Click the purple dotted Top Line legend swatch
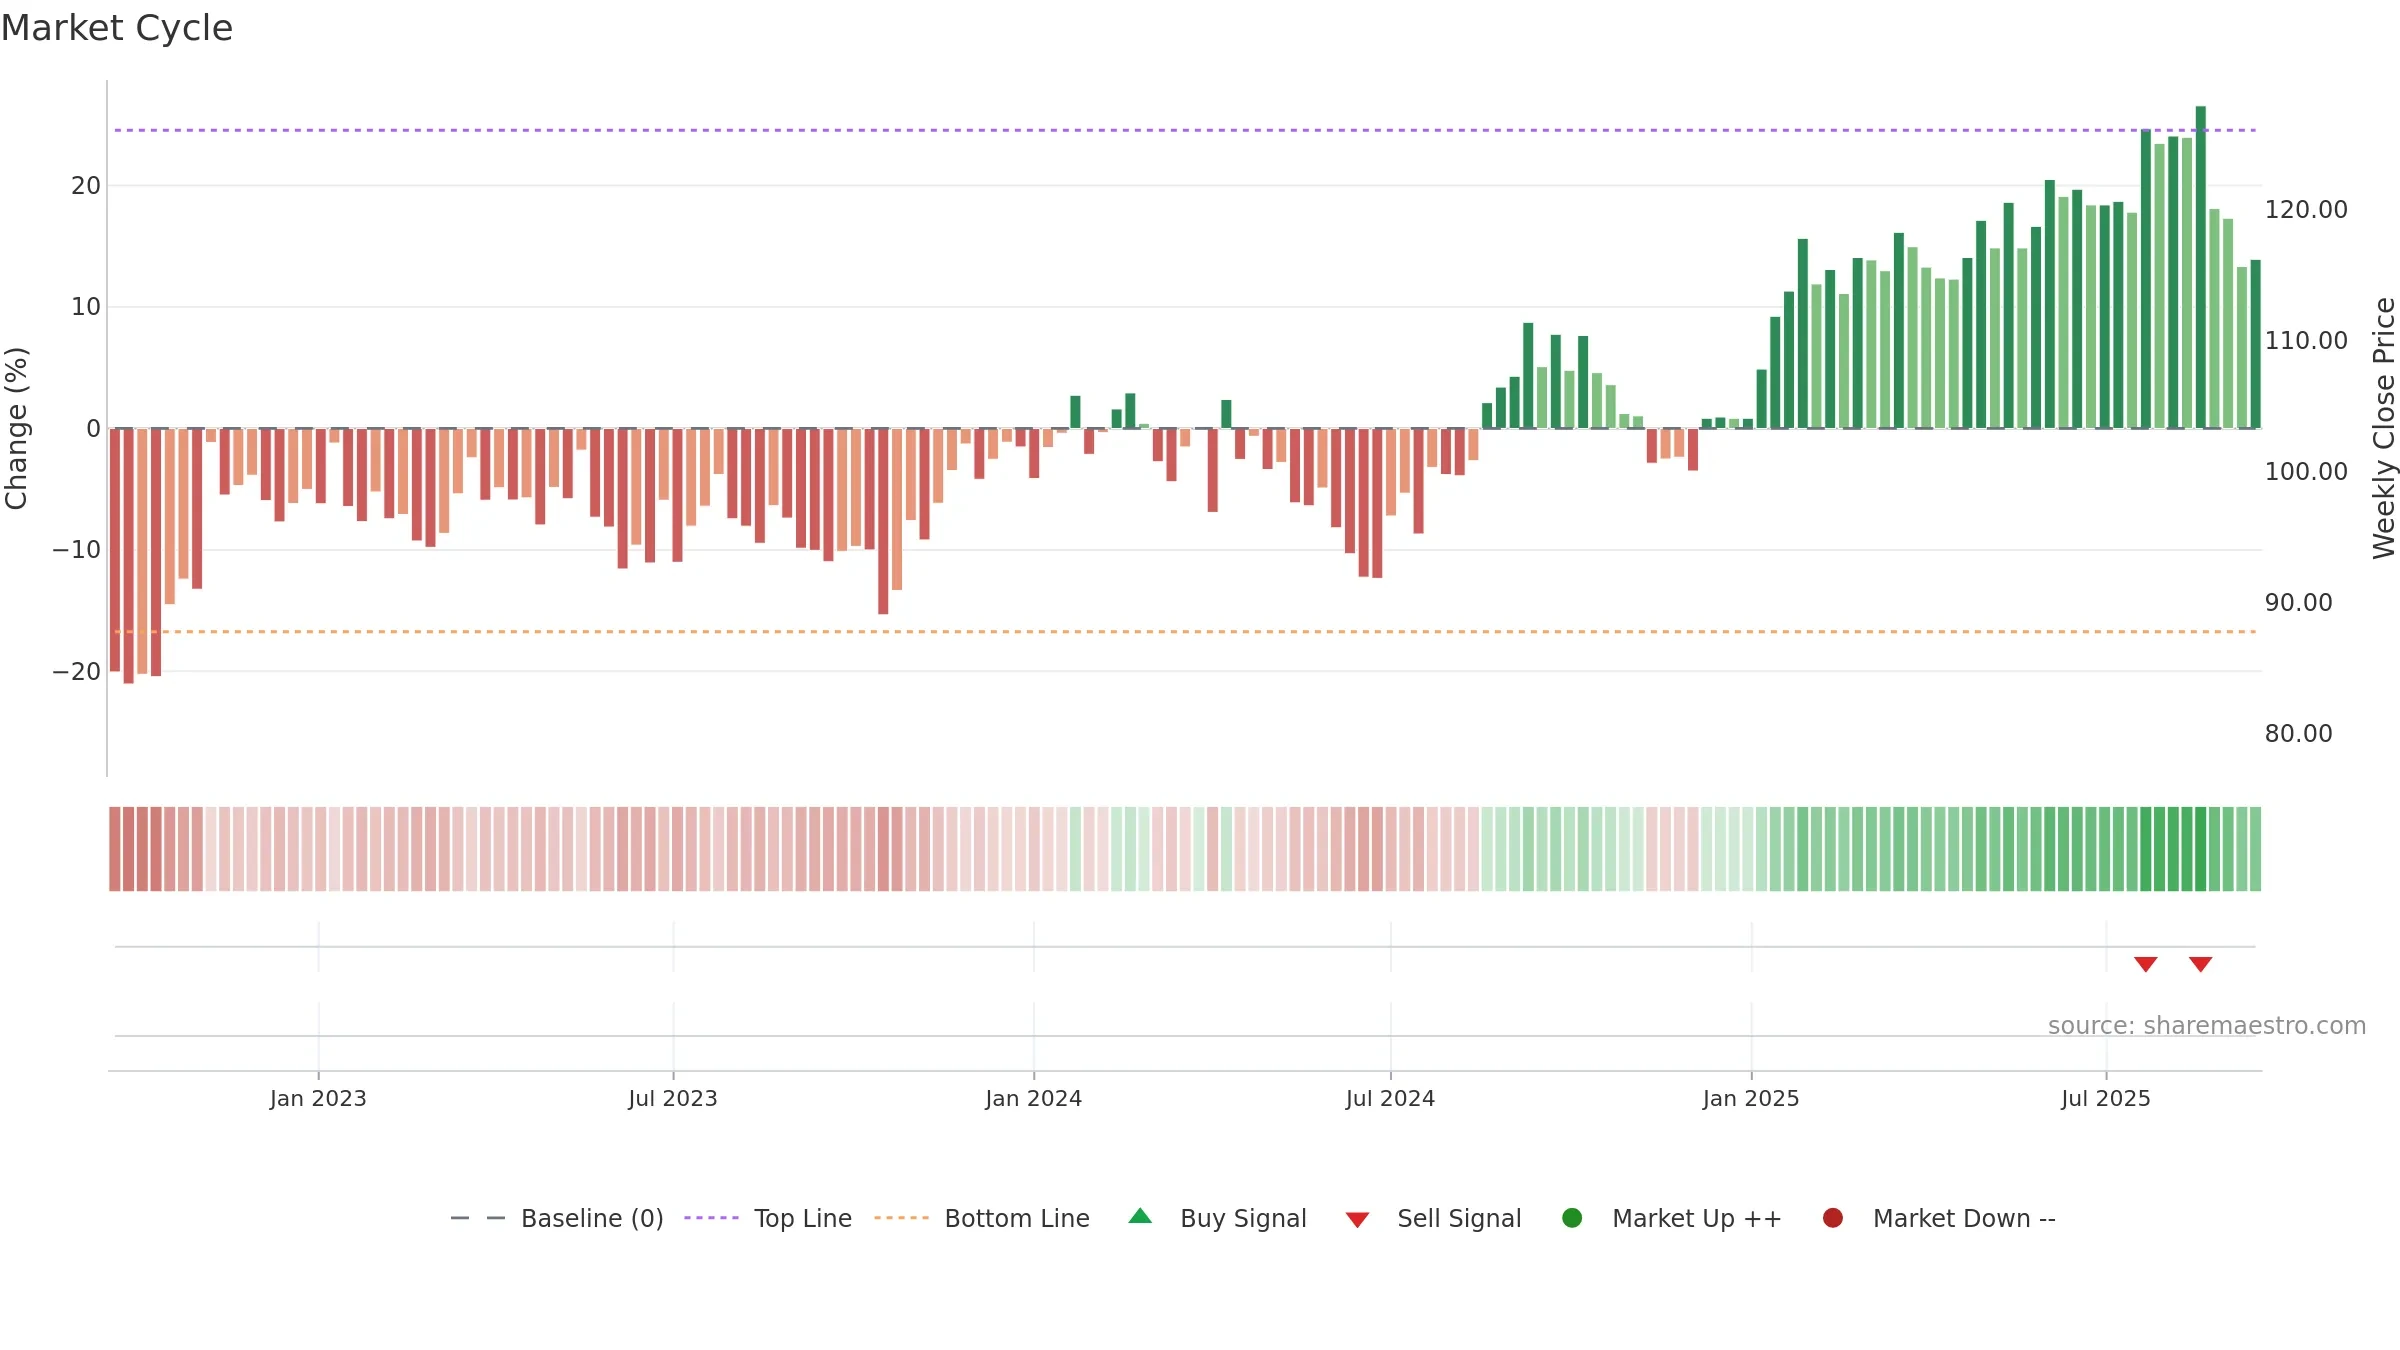 coord(711,1218)
